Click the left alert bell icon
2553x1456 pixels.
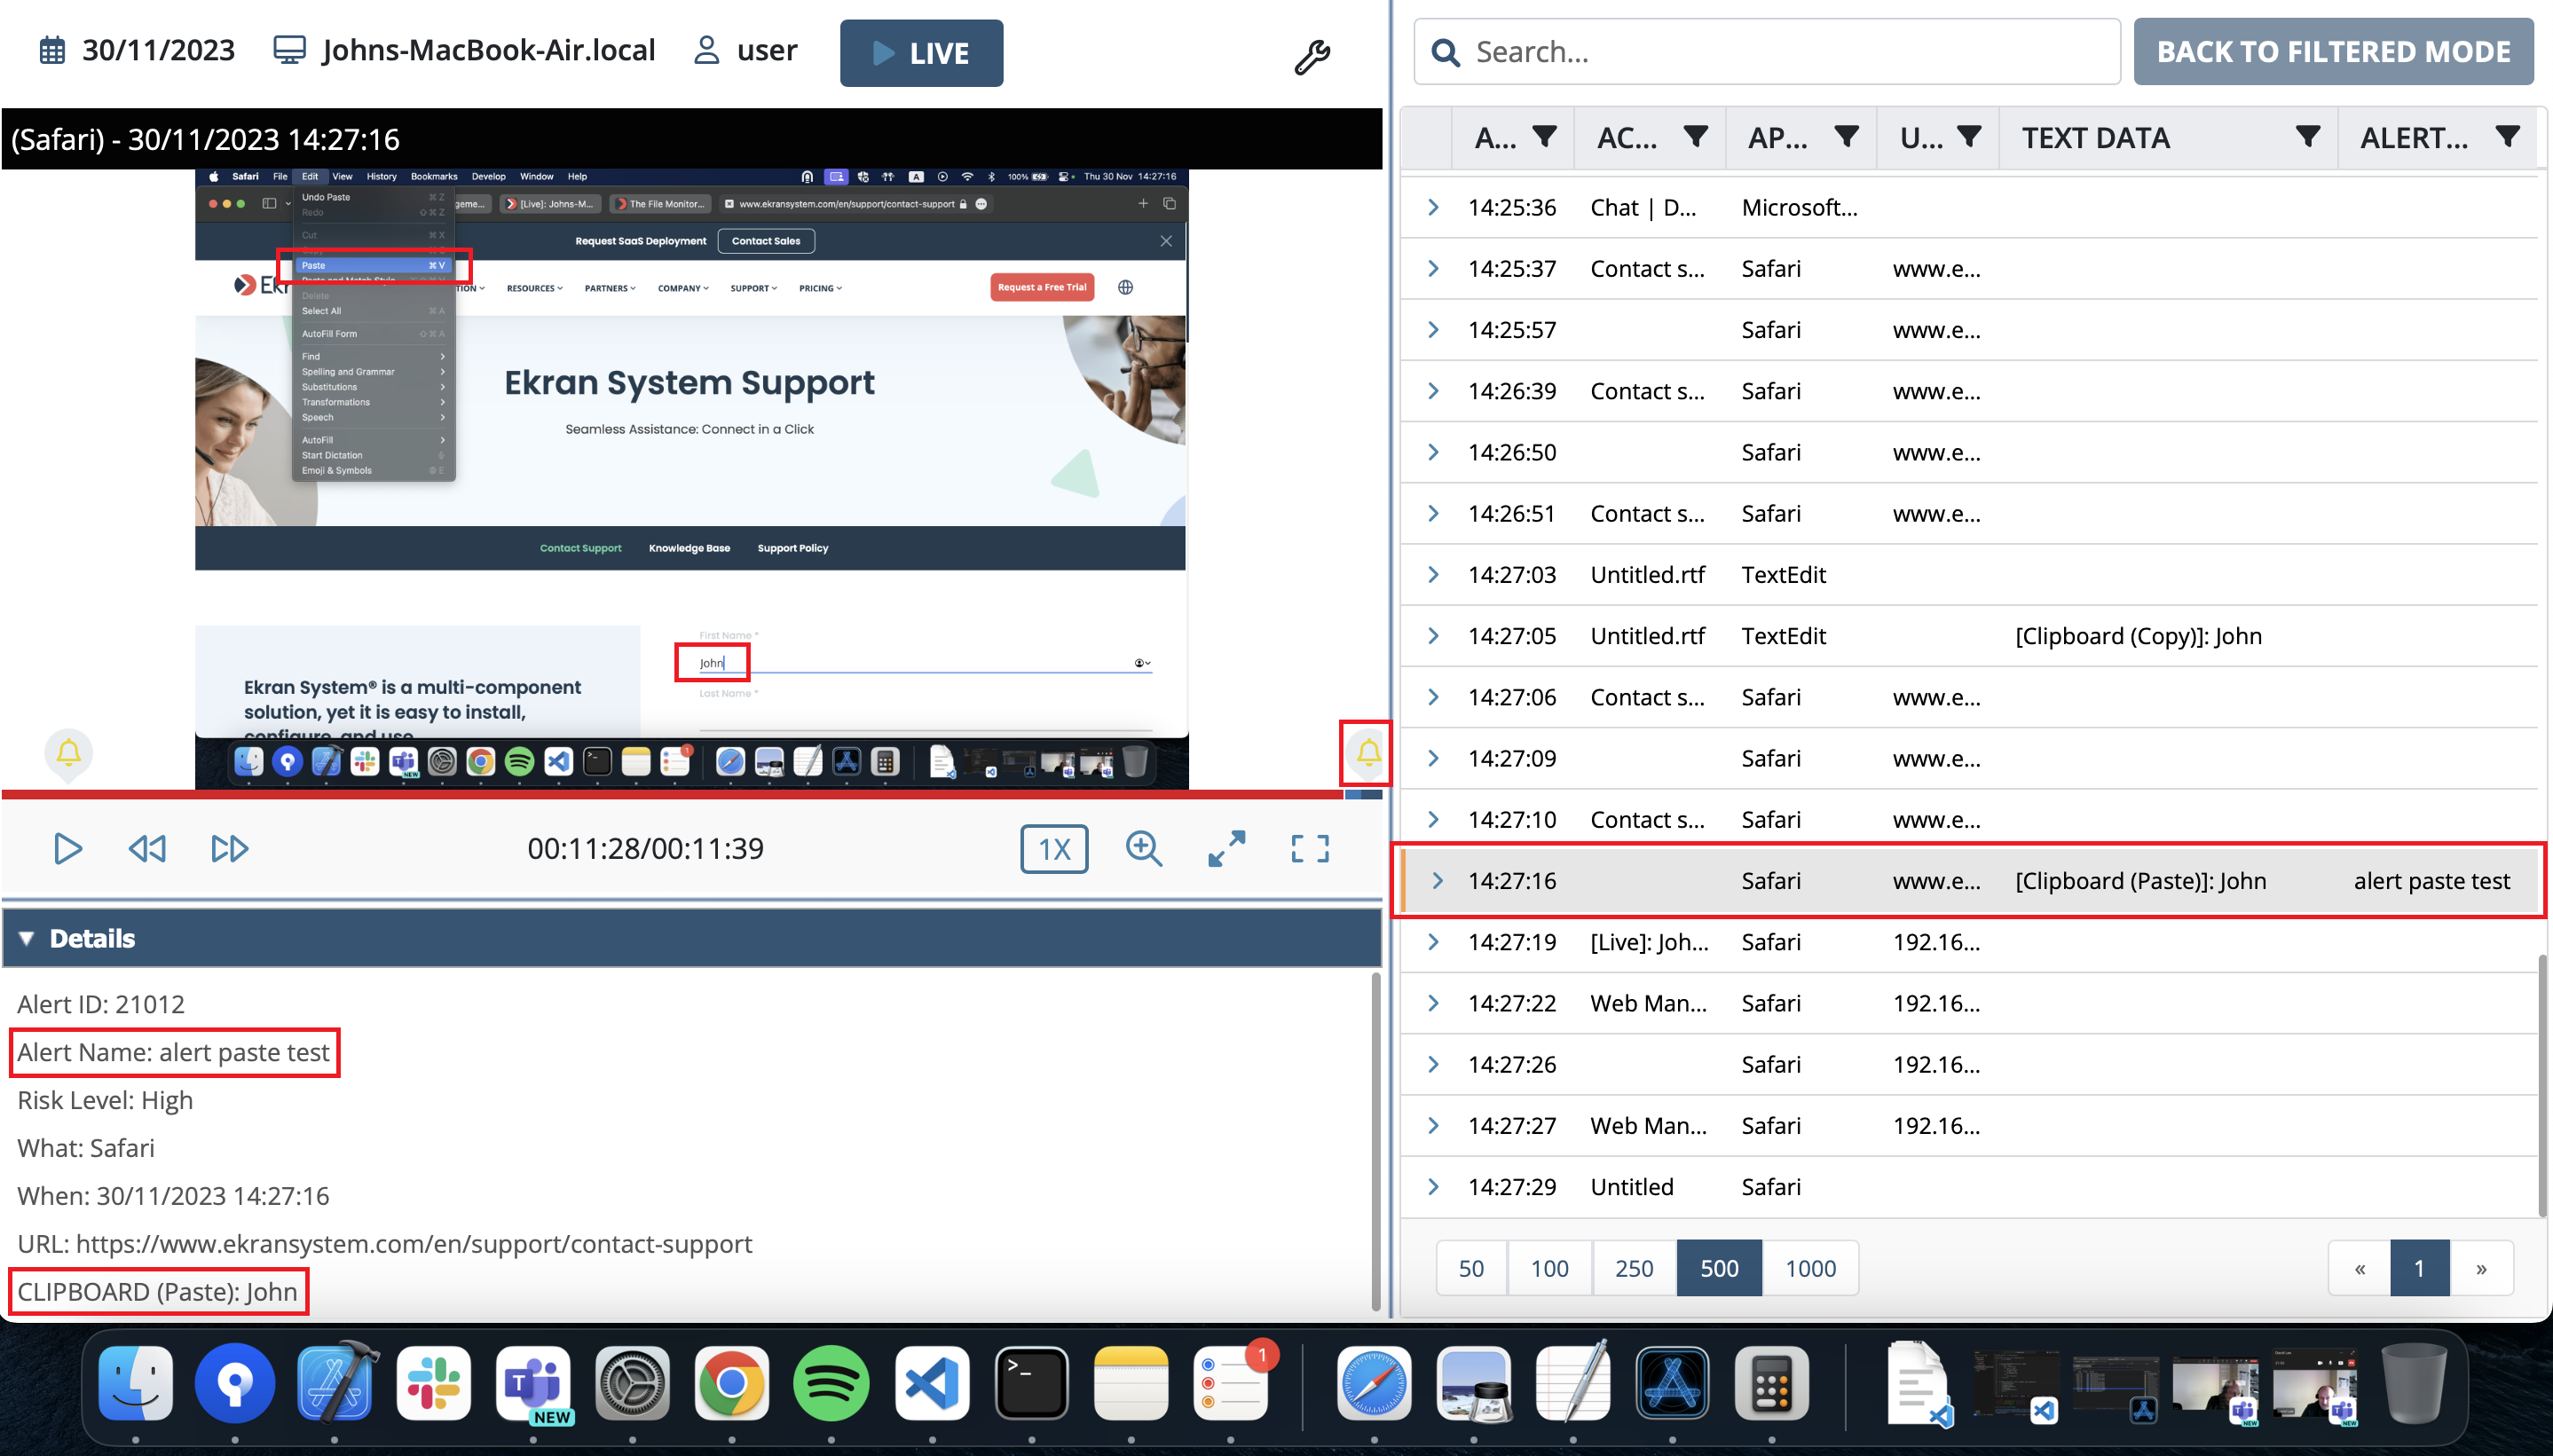coord(69,752)
